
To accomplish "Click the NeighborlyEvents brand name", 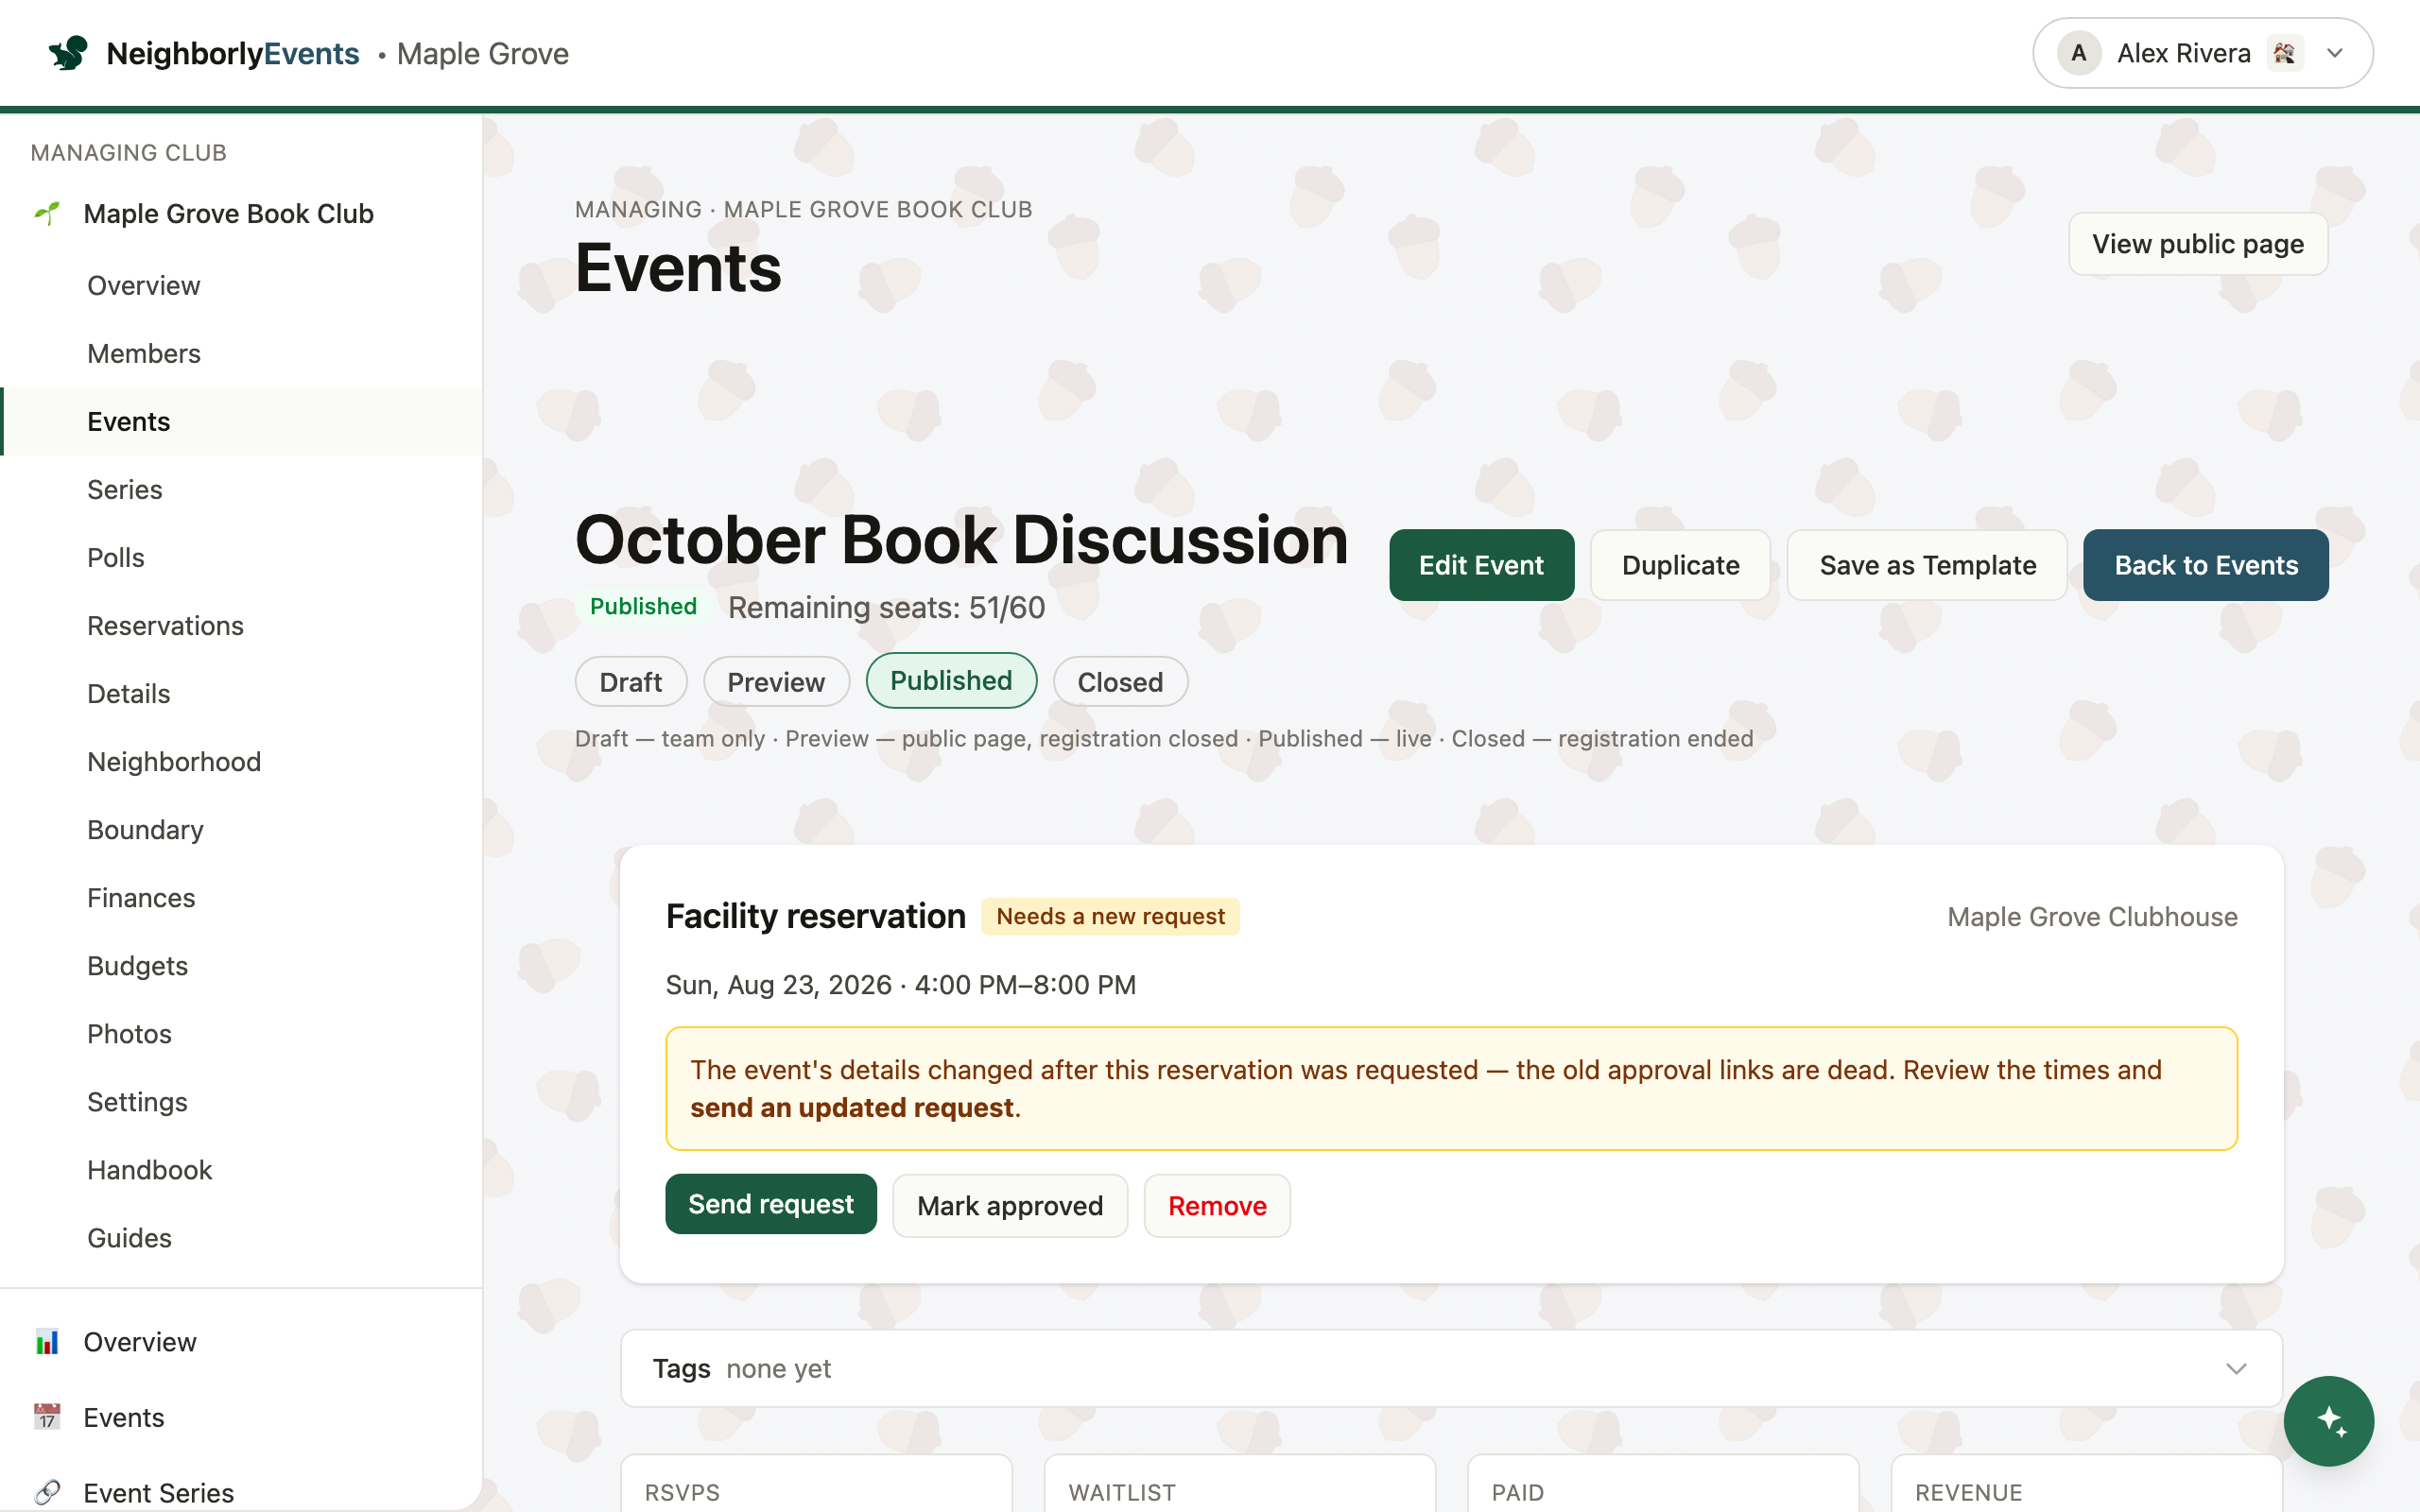I will pyautogui.click(x=232, y=53).
